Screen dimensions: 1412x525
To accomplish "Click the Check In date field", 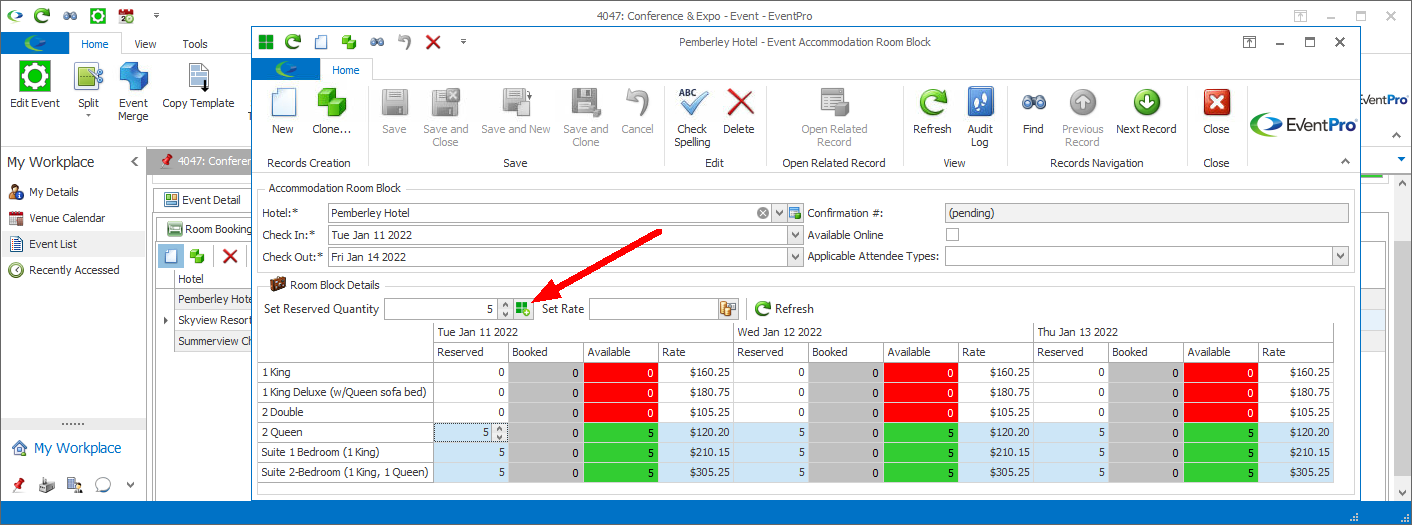I will (x=558, y=235).
